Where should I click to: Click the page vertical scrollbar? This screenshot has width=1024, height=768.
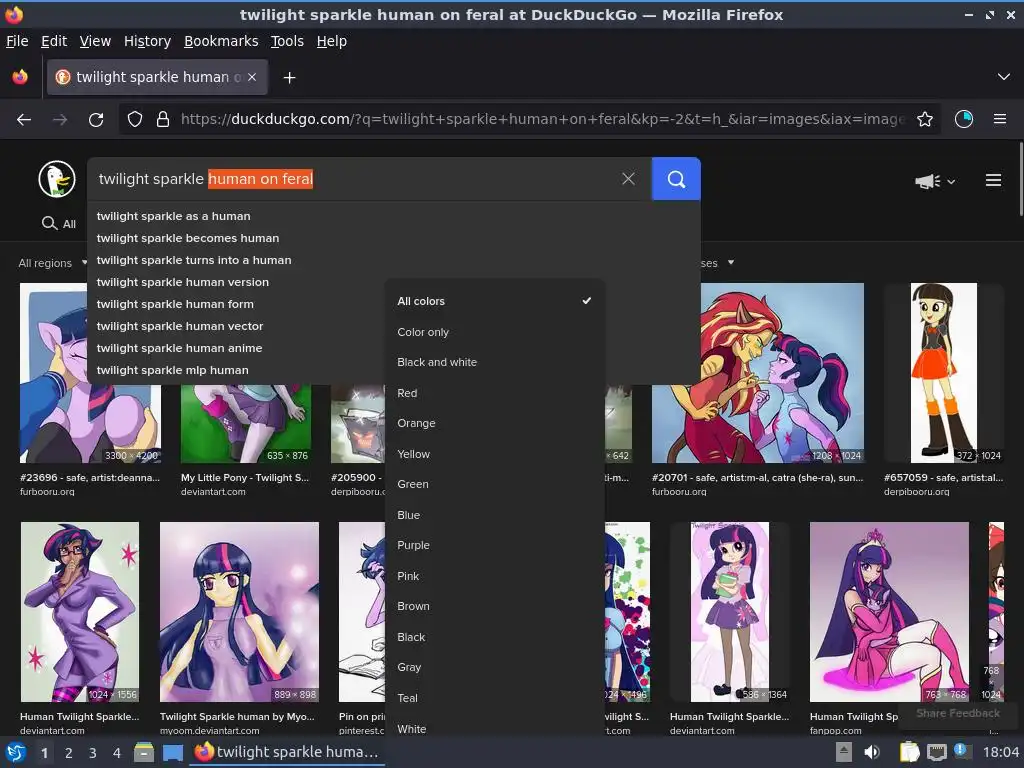pos(1020,177)
